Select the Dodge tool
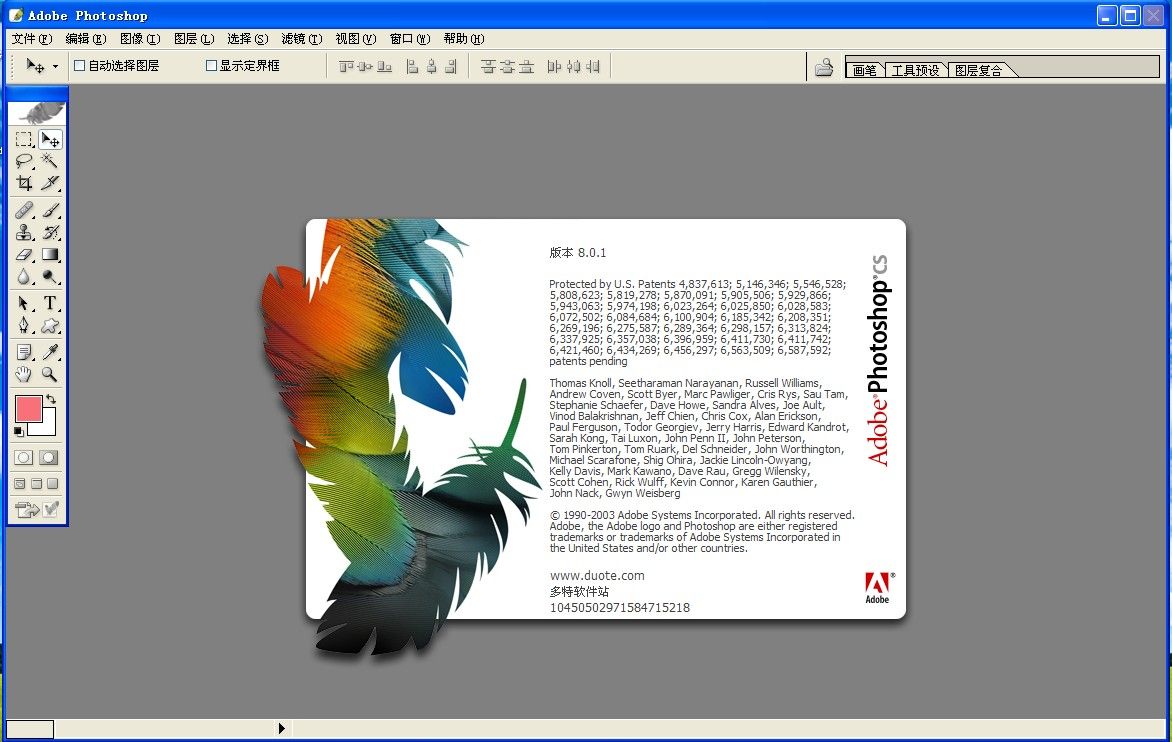 (x=50, y=276)
